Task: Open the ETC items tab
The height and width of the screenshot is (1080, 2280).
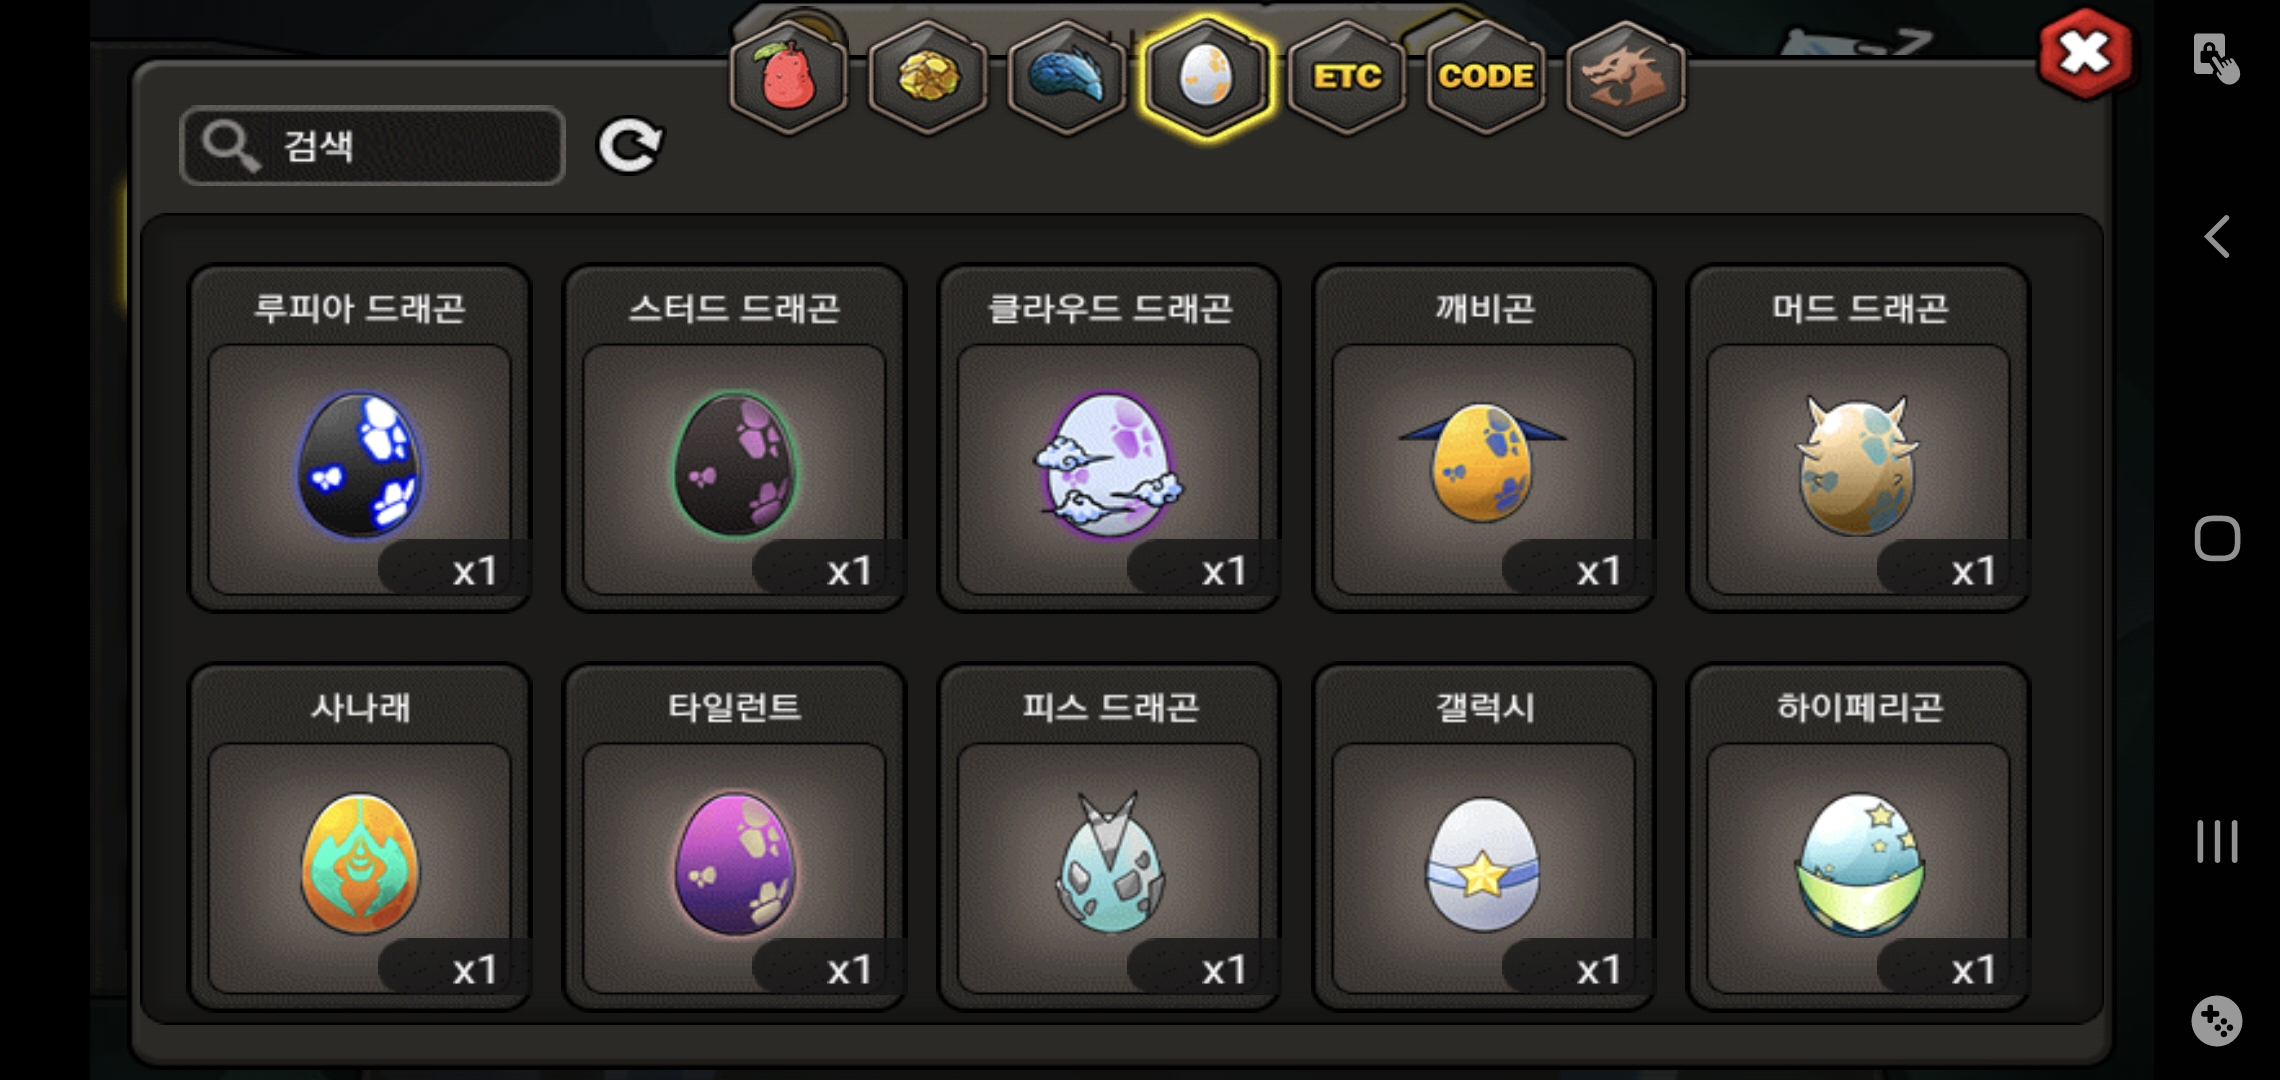Action: 1347,78
